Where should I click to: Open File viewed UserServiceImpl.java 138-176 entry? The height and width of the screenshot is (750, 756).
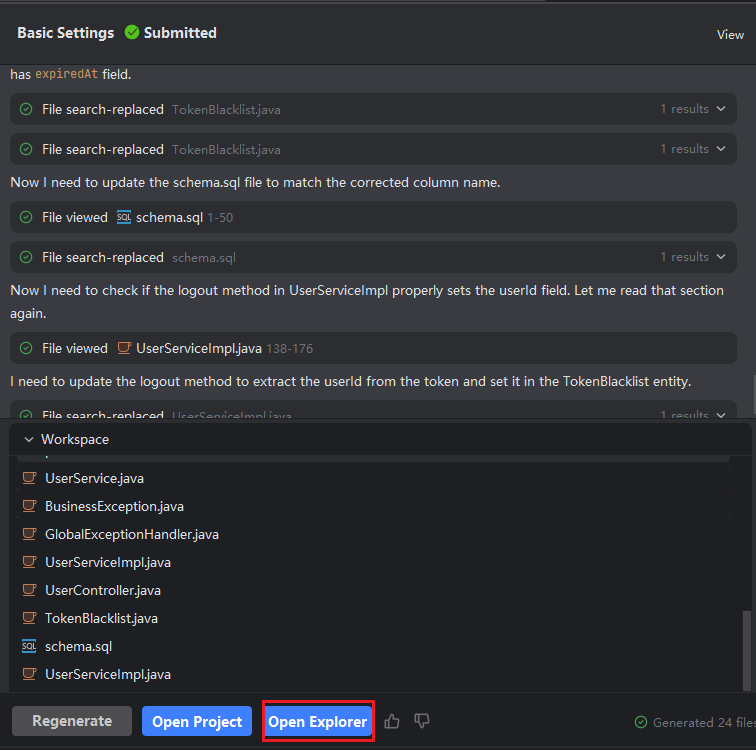click(200, 348)
